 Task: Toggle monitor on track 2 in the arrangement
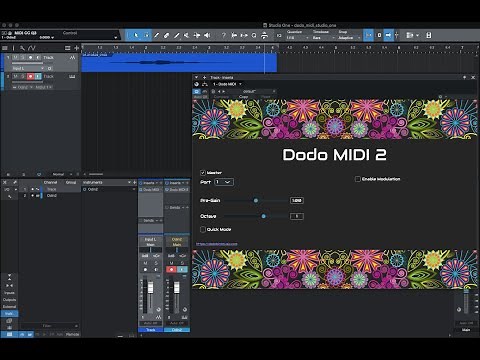[38, 77]
